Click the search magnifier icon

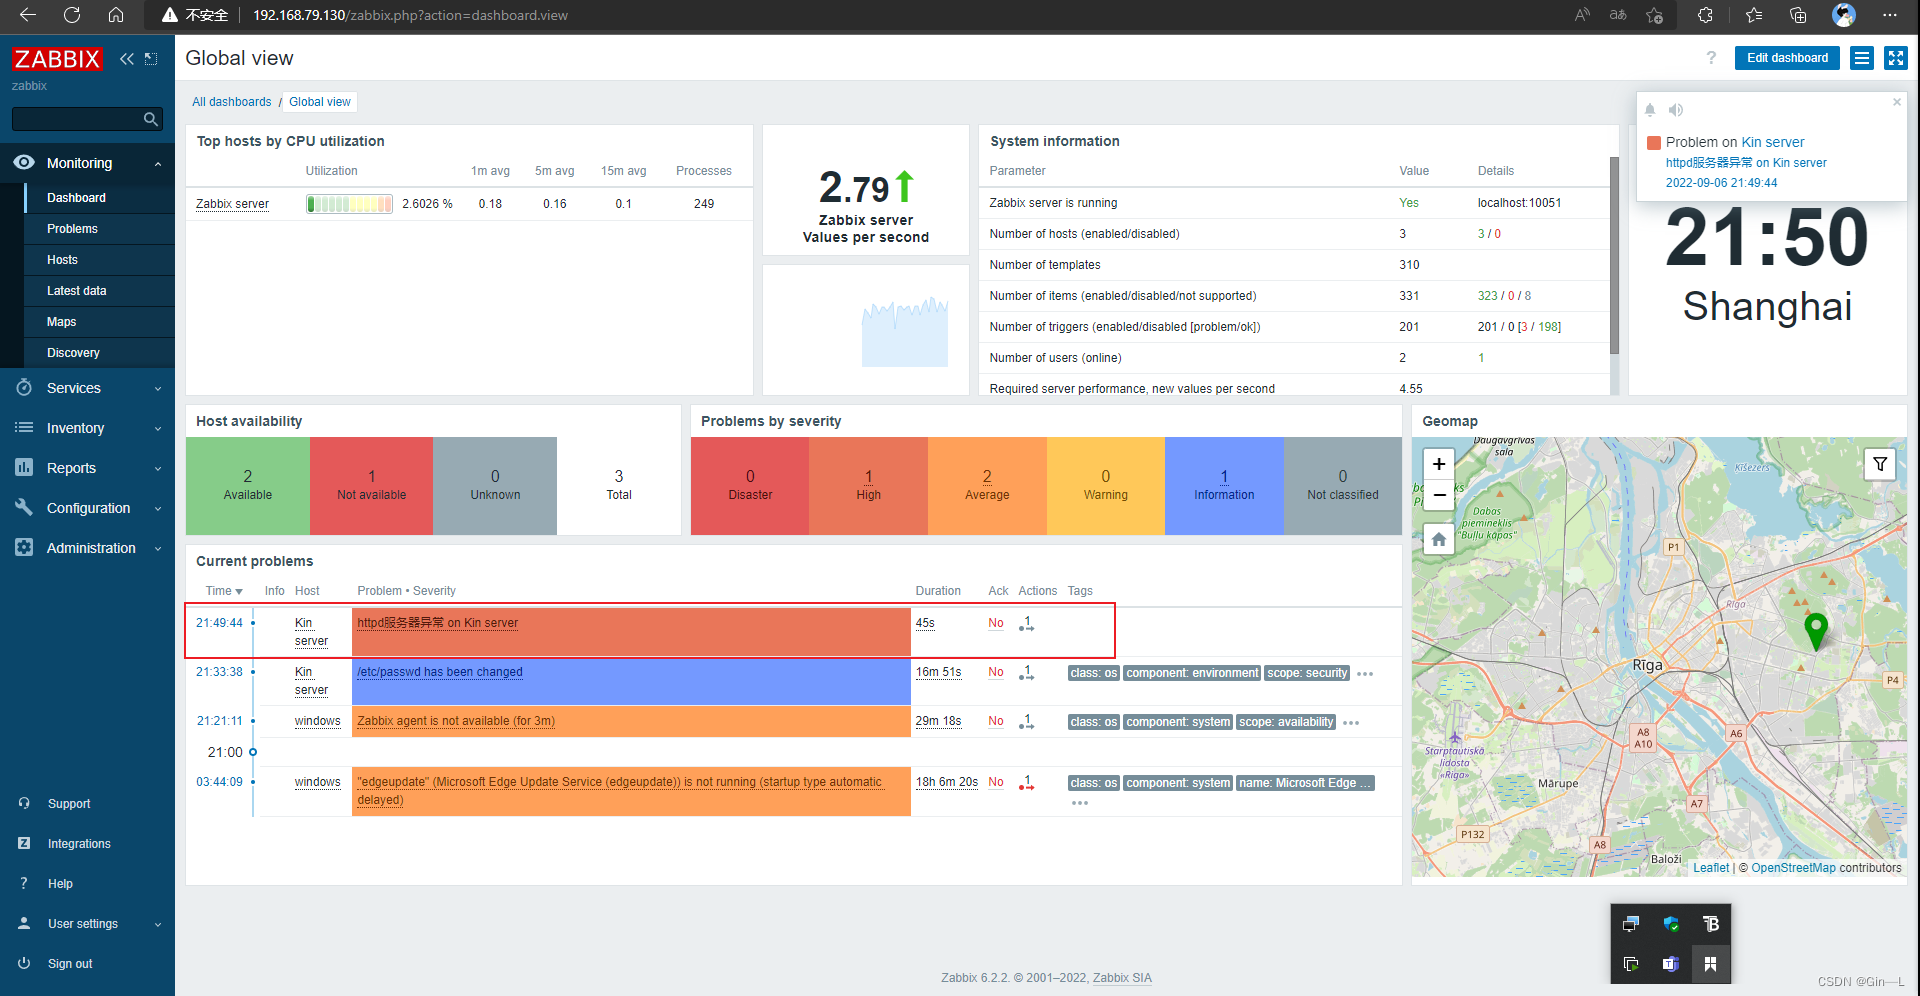(151, 119)
